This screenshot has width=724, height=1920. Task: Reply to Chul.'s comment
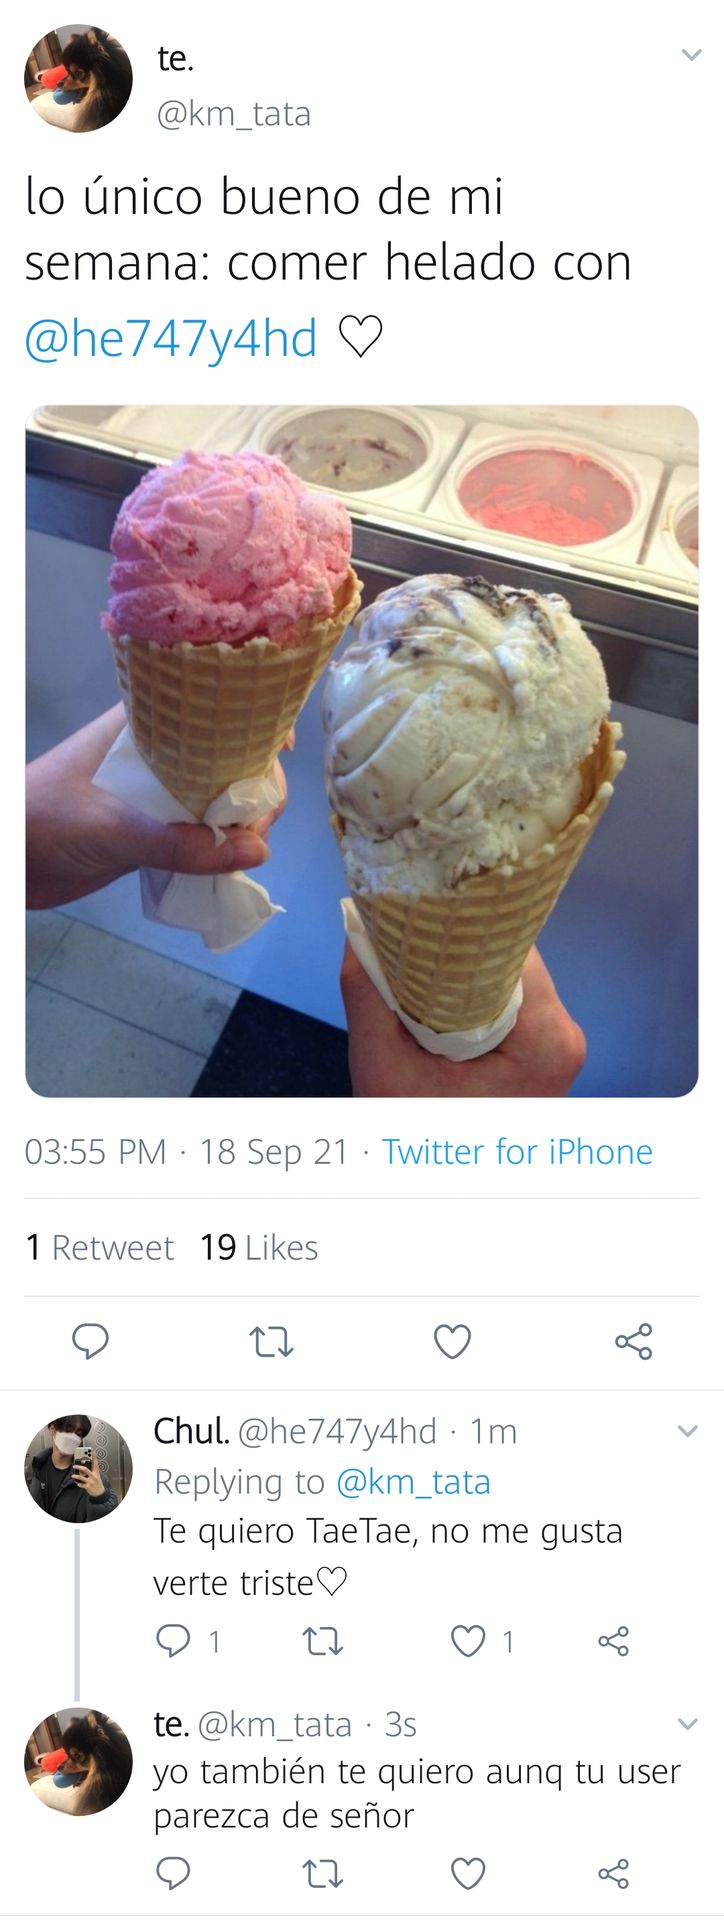coord(173,1641)
